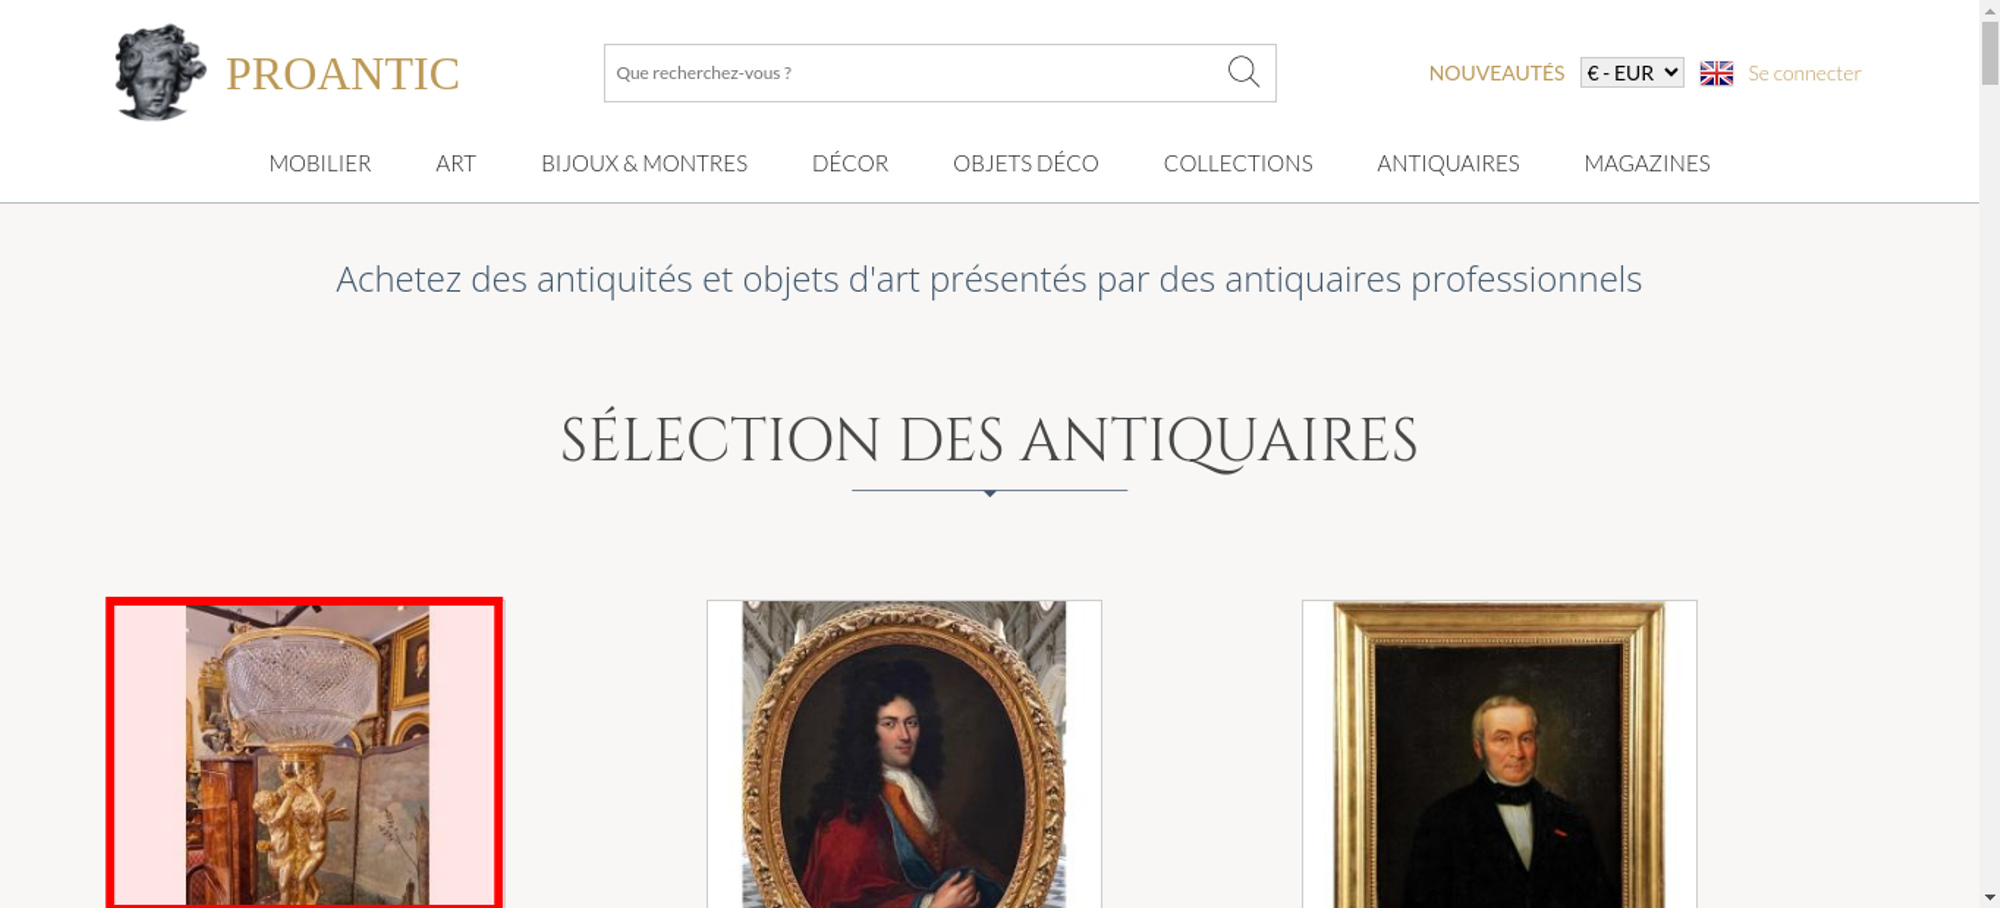The height and width of the screenshot is (908, 2000).
Task: Open the ART menu
Action: click(456, 163)
